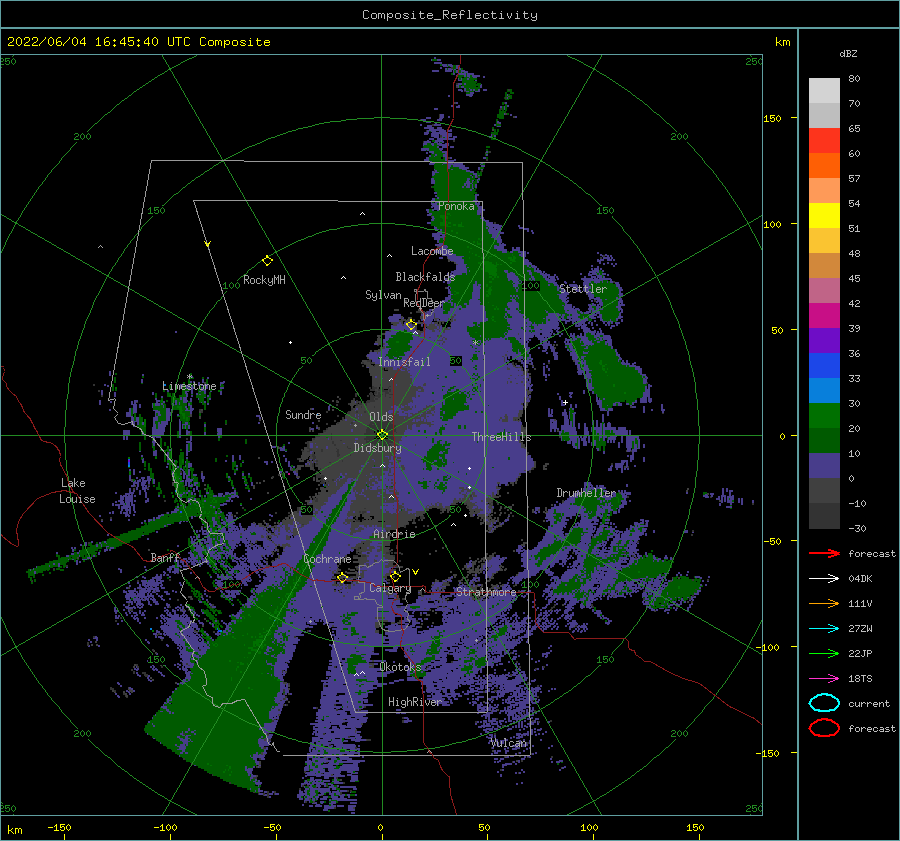This screenshot has width=900, height=841.
Task: Click the yellow diamond marker below RedDeer
Action: [411, 325]
